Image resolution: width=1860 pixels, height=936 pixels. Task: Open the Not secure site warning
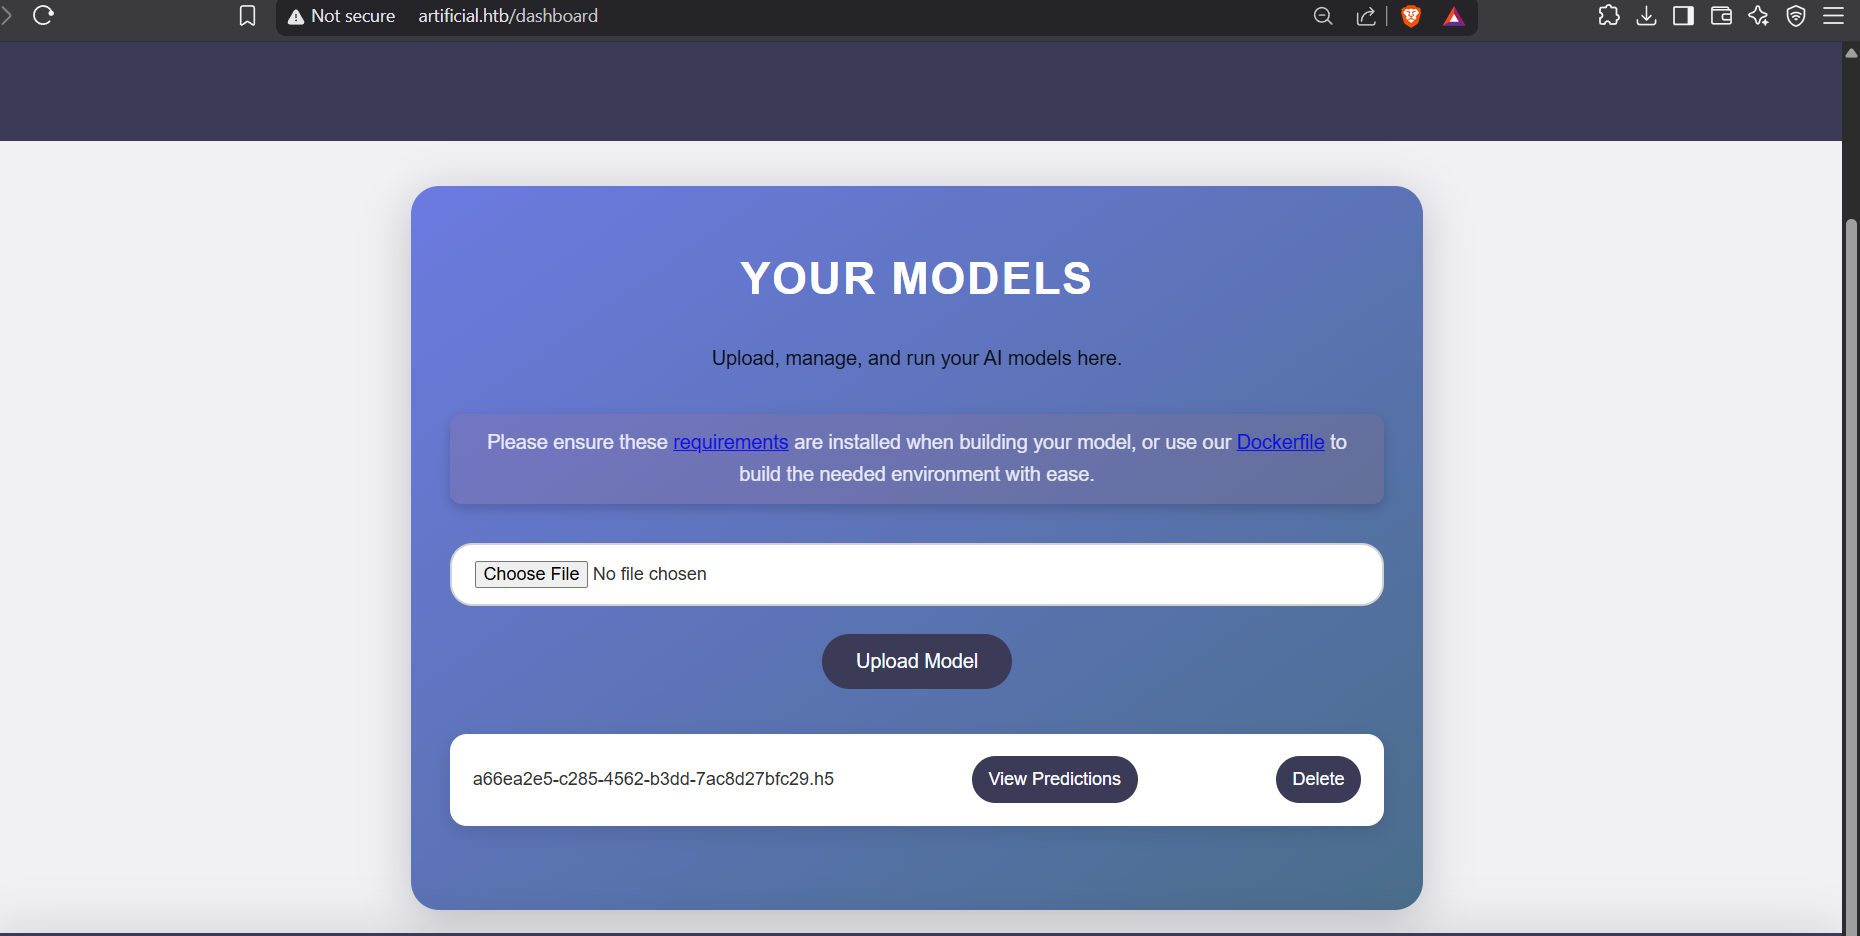tap(341, 16)
